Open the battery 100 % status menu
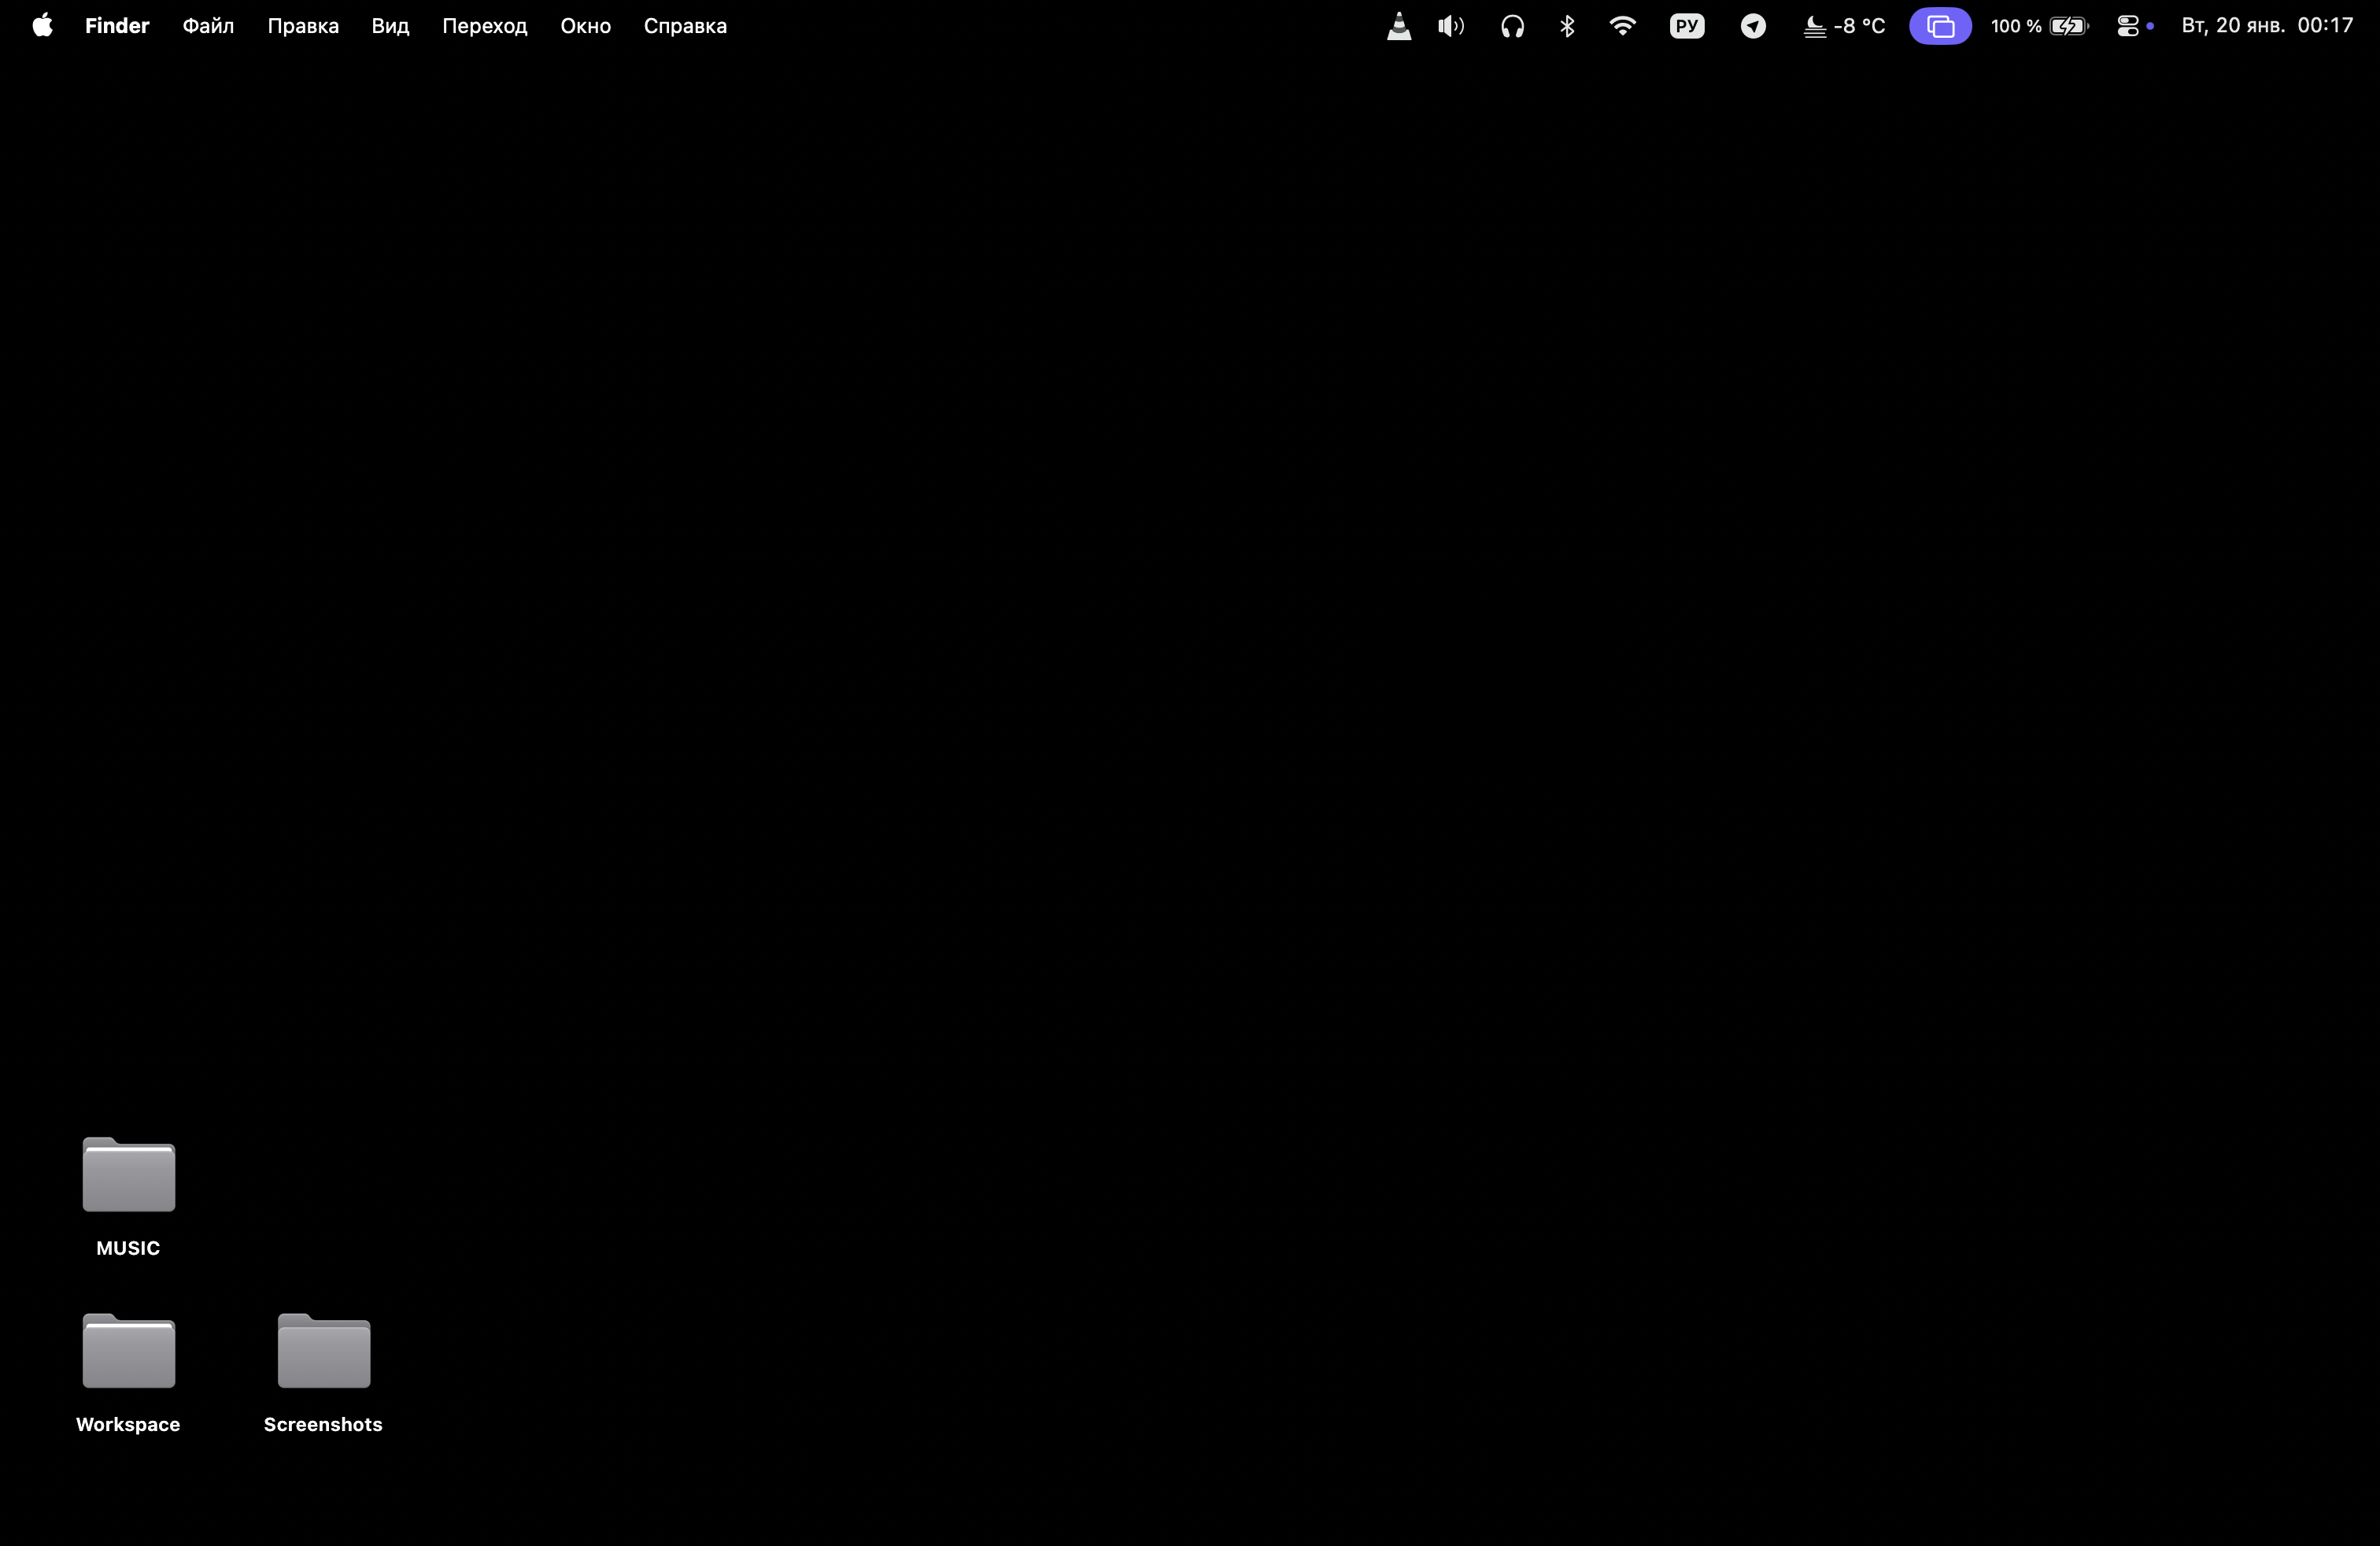Viewport: 2380px width, 1546px height. [2039, 26]
